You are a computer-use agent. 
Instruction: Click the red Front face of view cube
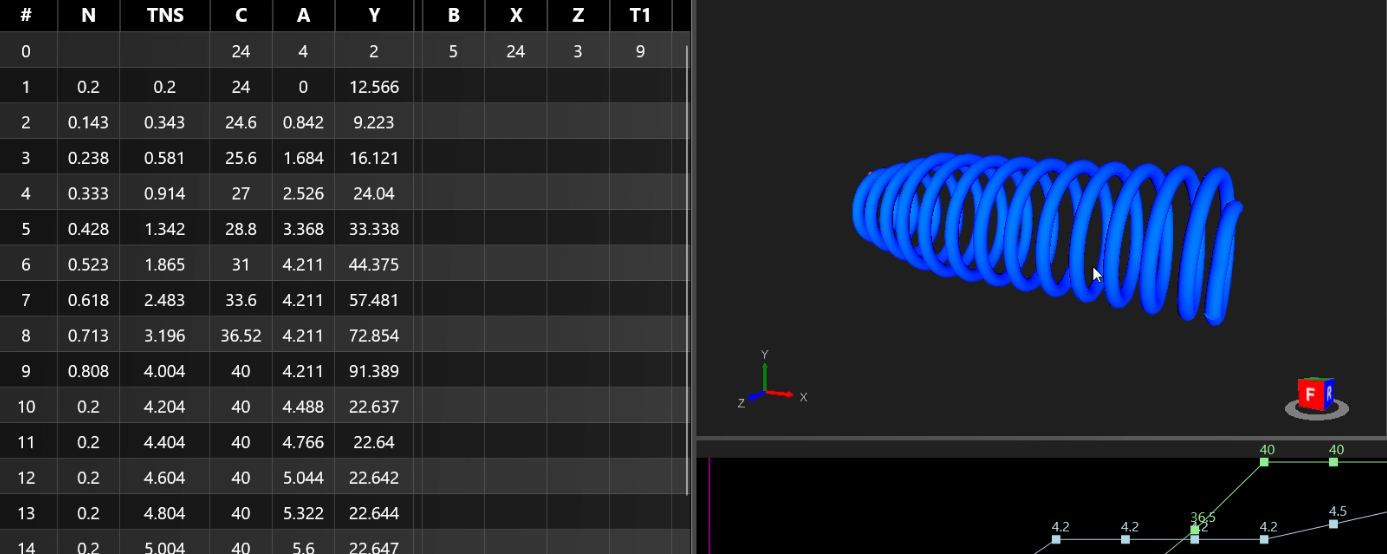[1310, 395]
